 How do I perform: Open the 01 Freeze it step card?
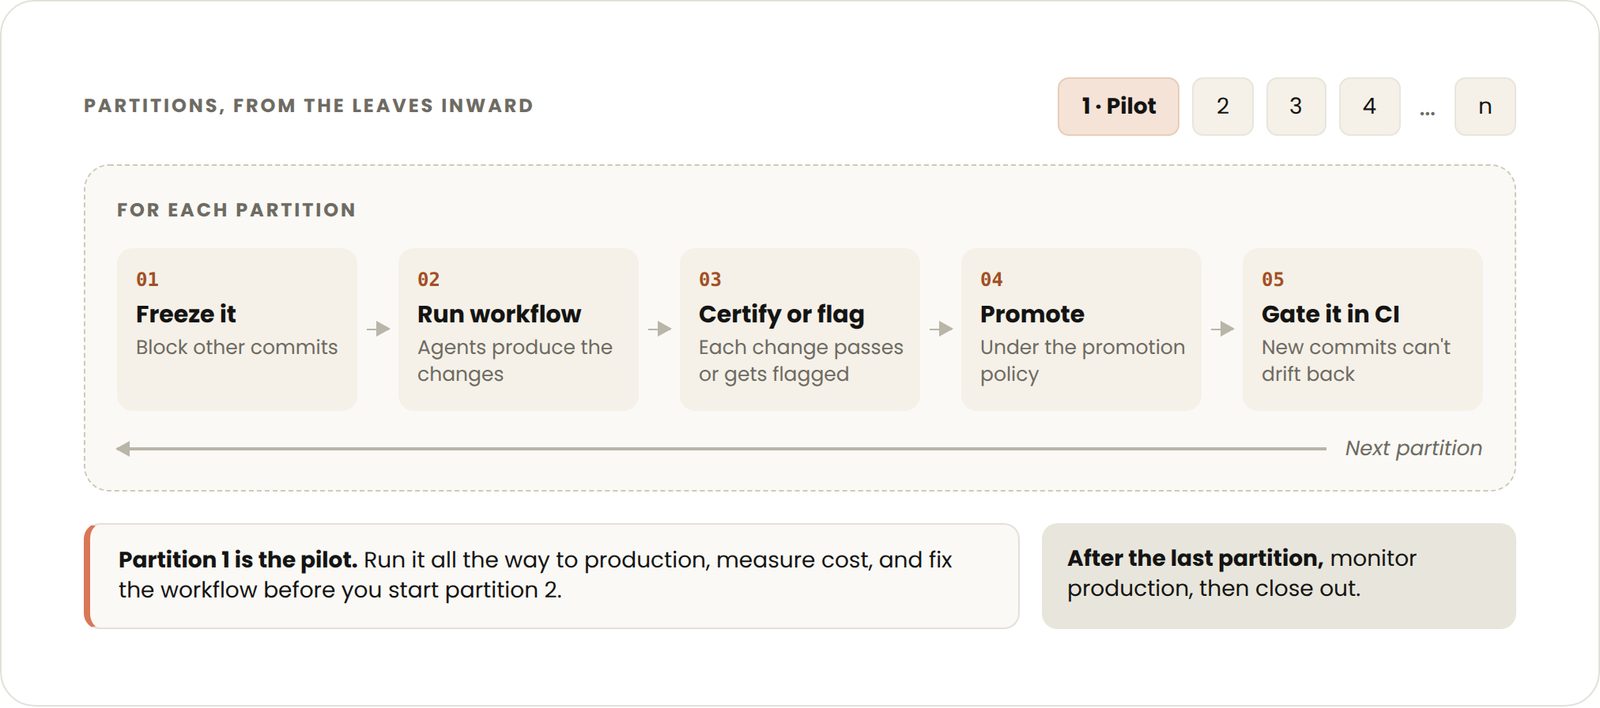237,329
